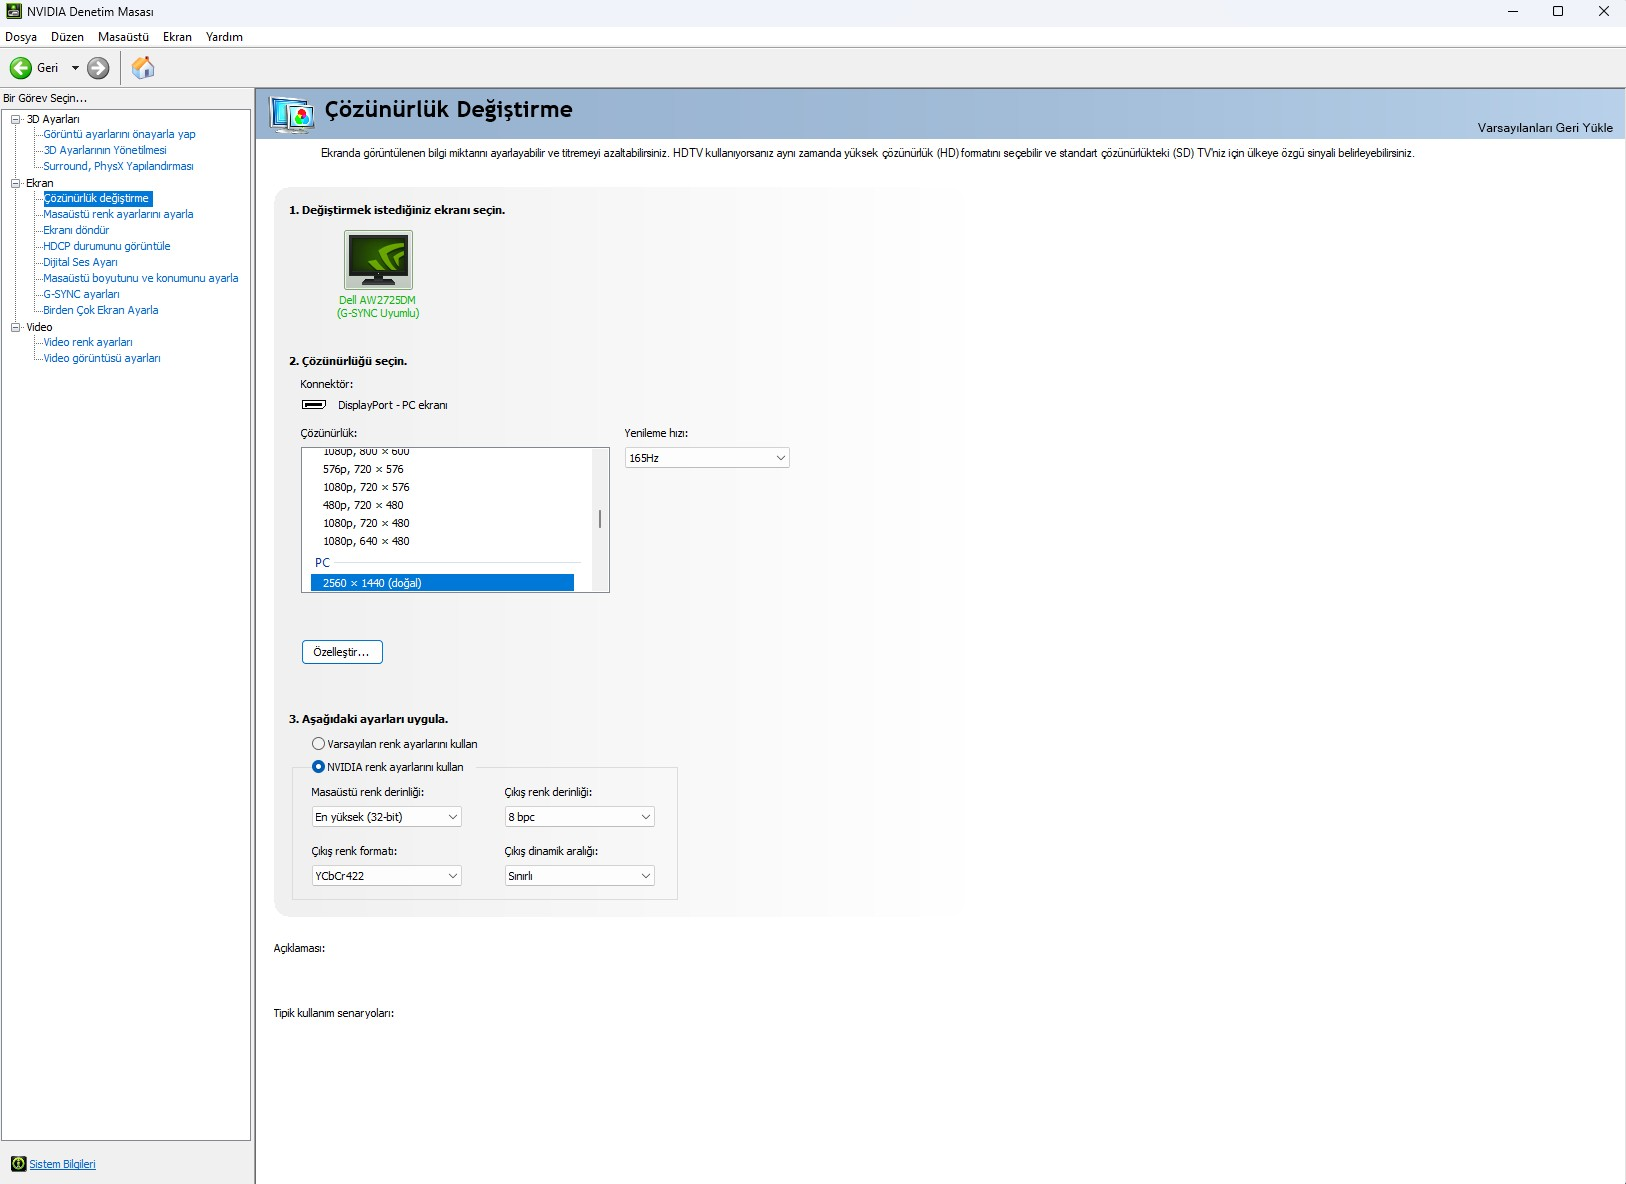Open the Masaüstü menu

click(123, 37)
